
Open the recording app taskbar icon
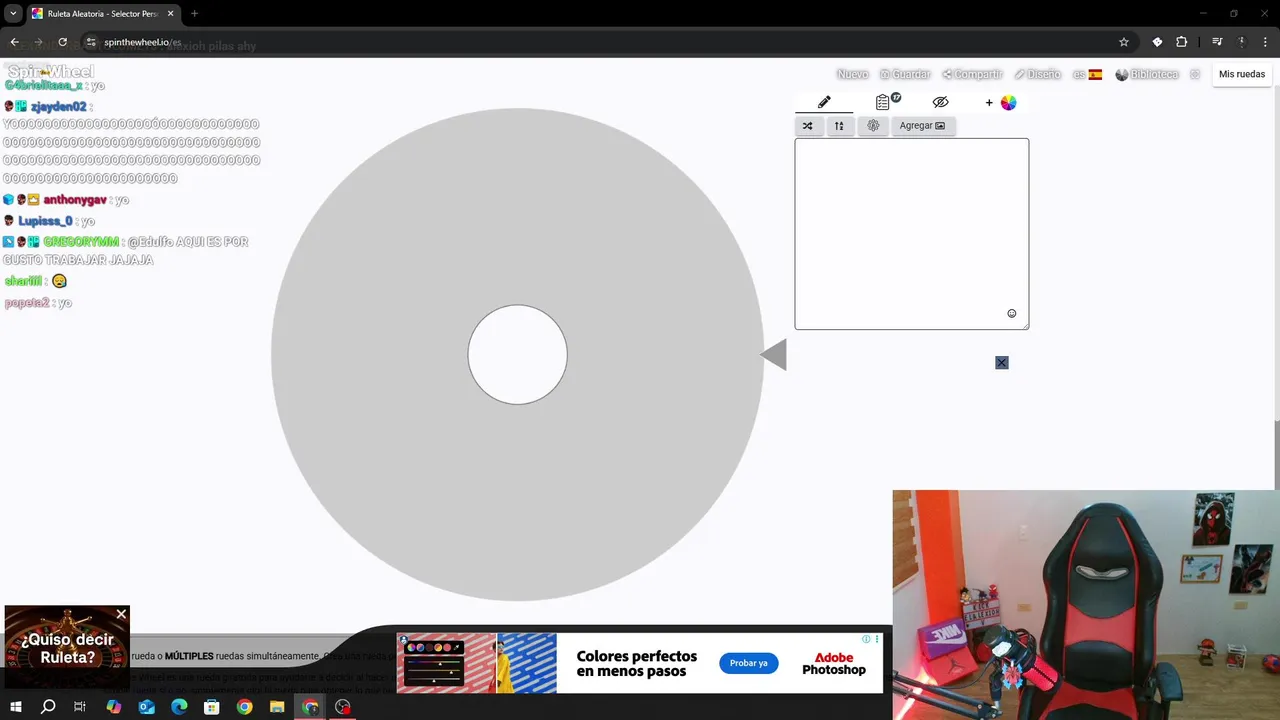(343, 707)
